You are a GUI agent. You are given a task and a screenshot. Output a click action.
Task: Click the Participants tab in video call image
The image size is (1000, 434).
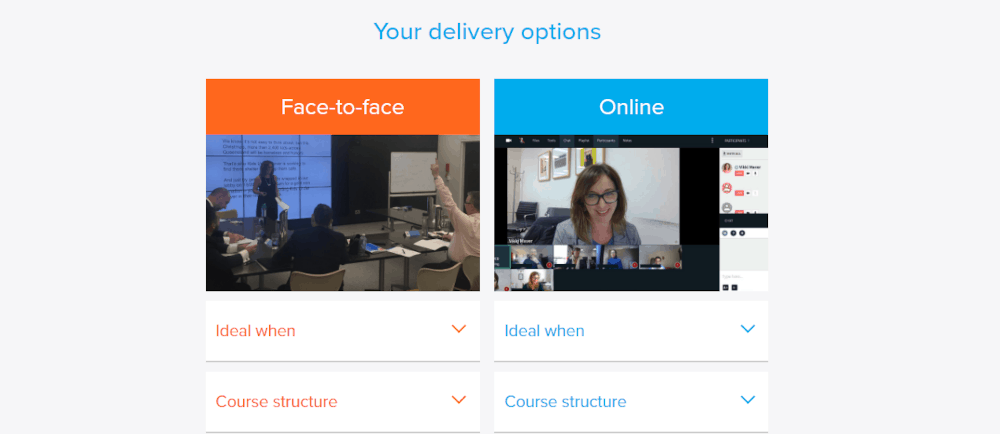pyautogui.click(x=605, y=140)
